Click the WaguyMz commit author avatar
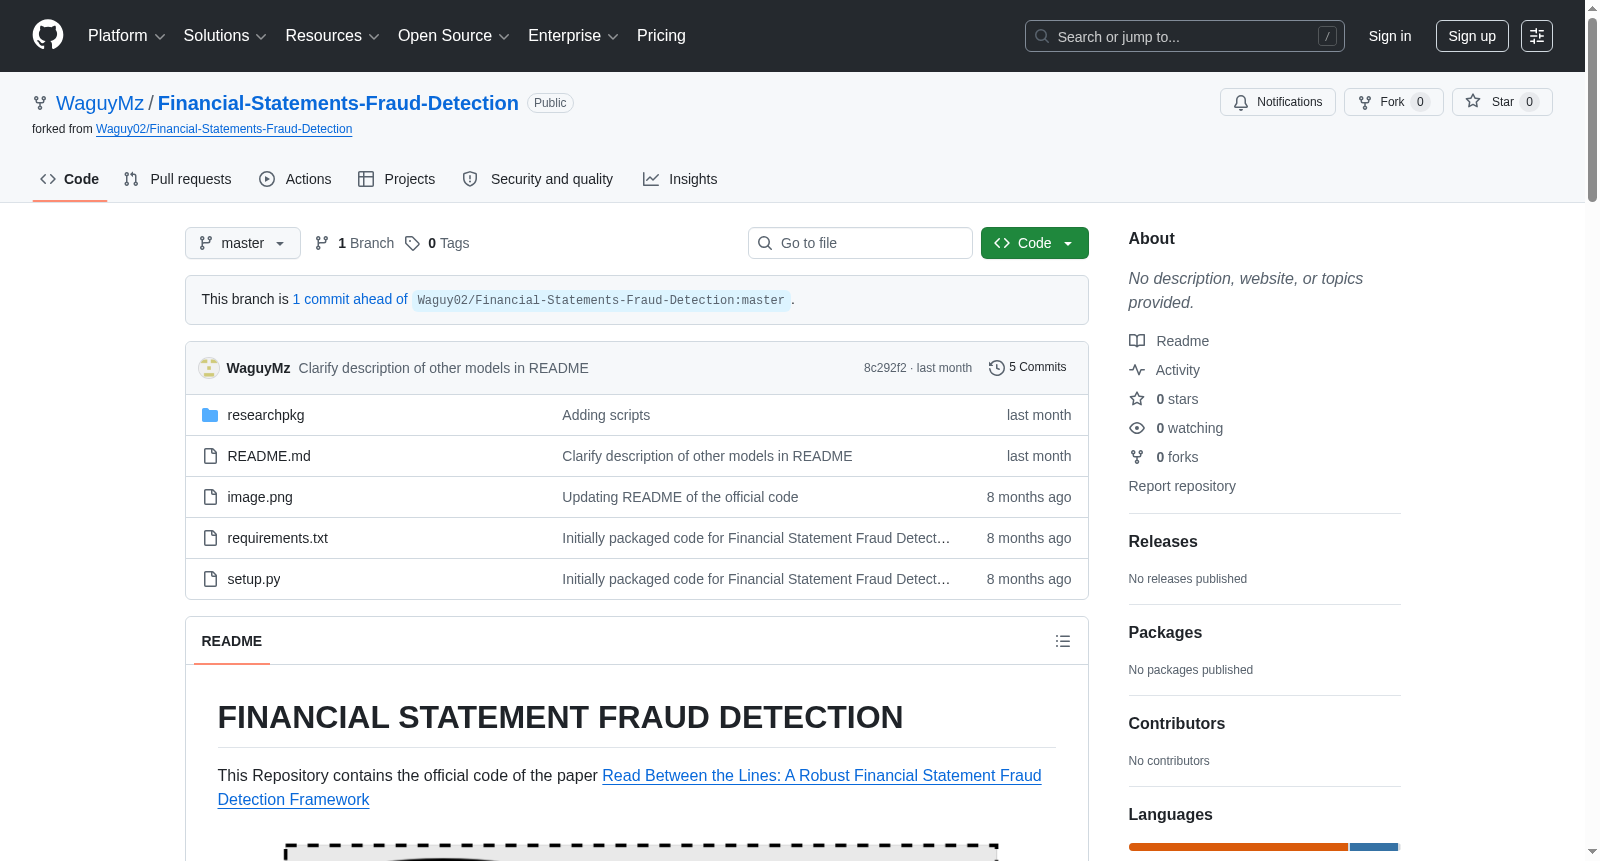 (209, 368)
